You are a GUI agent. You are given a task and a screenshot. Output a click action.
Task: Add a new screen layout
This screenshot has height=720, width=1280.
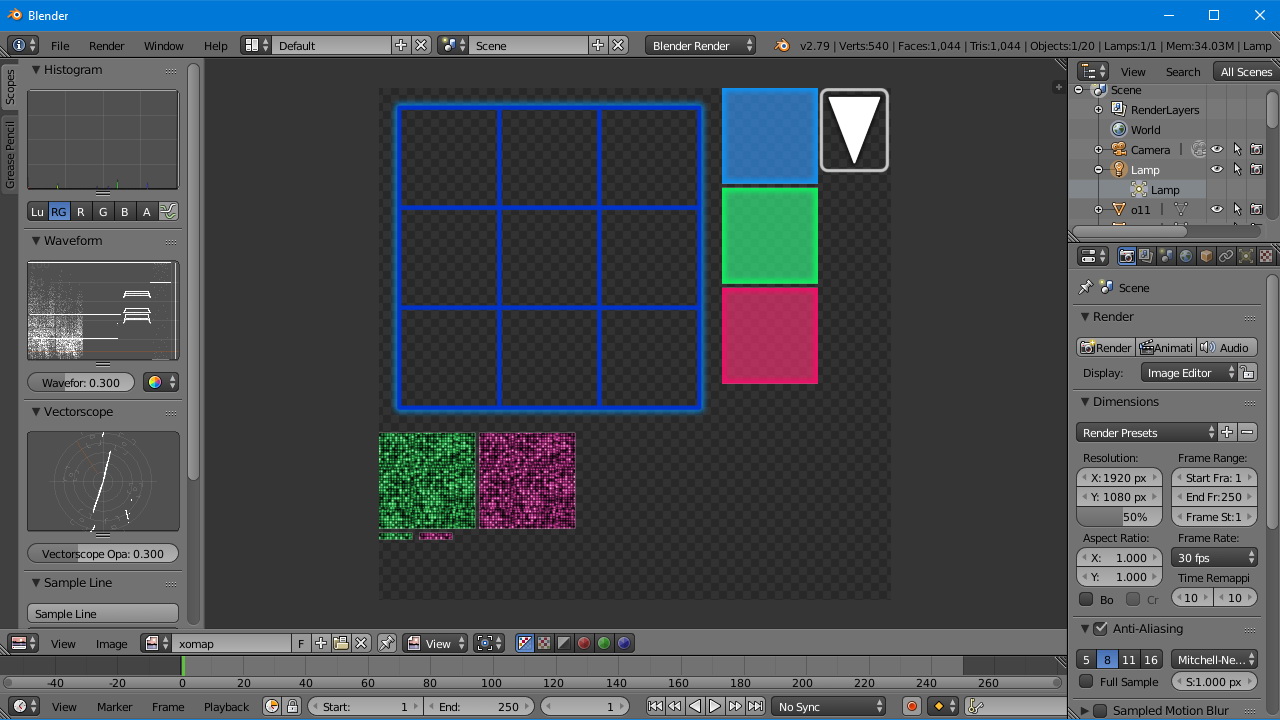[x=401, y=45]
